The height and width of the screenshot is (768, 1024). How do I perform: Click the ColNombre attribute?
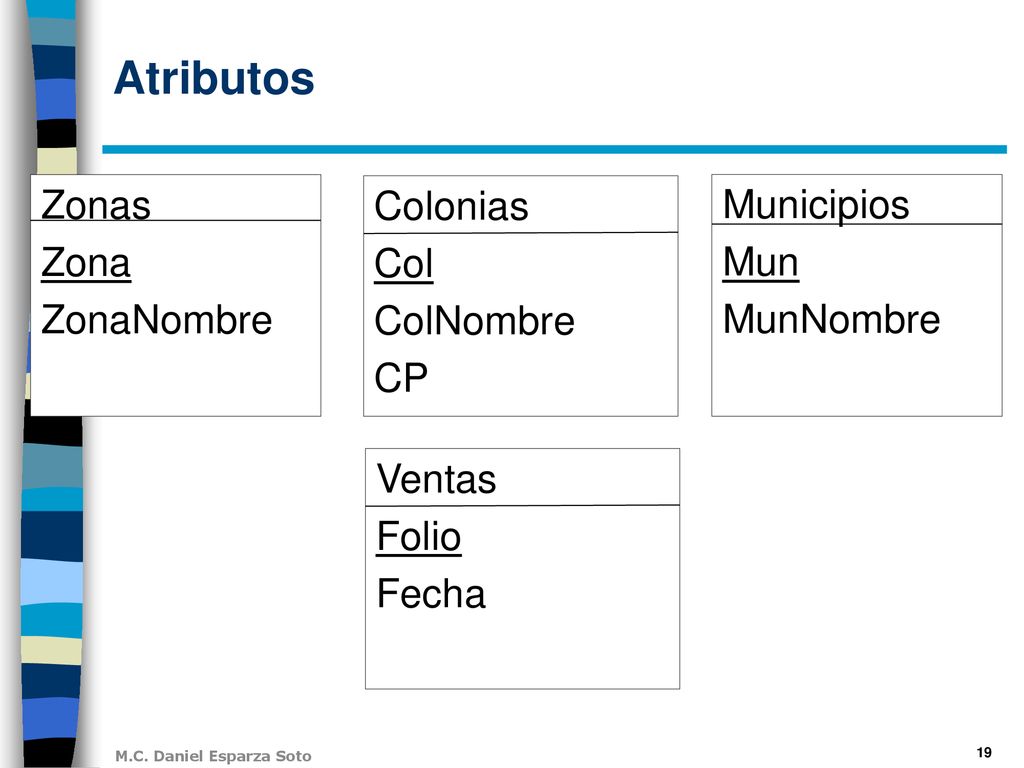click(474, 321)
